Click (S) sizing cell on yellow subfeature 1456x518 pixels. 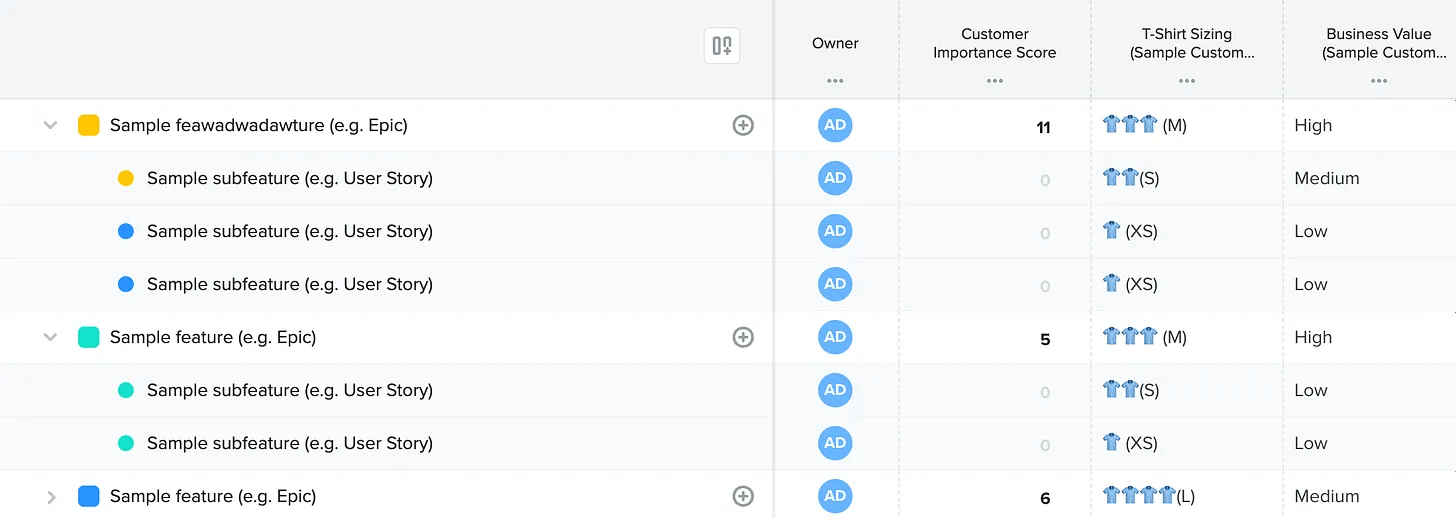pyautogui.click(x=1131, y=178)
